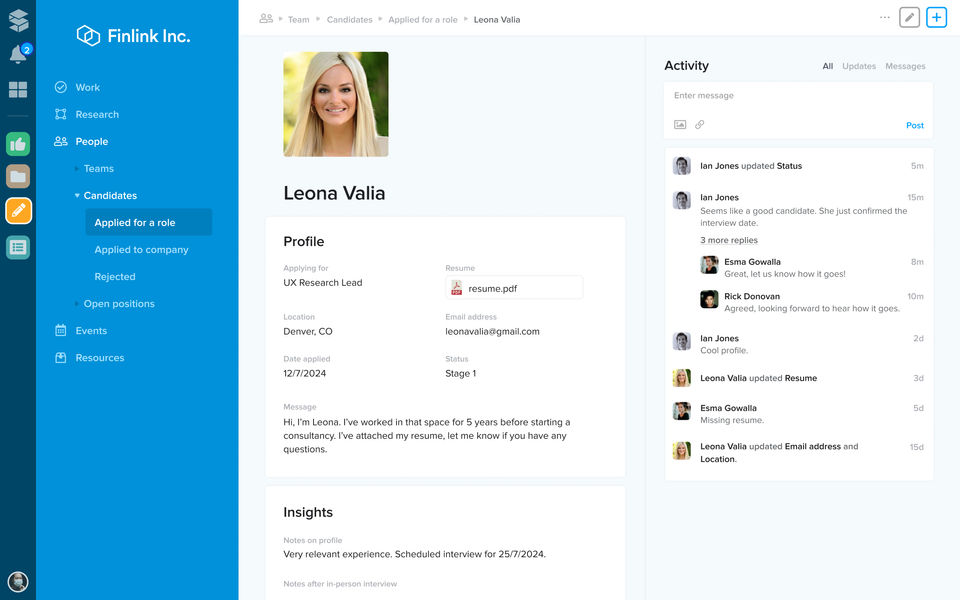
Task: Select Applied to company item
Action: click(141, 250)
